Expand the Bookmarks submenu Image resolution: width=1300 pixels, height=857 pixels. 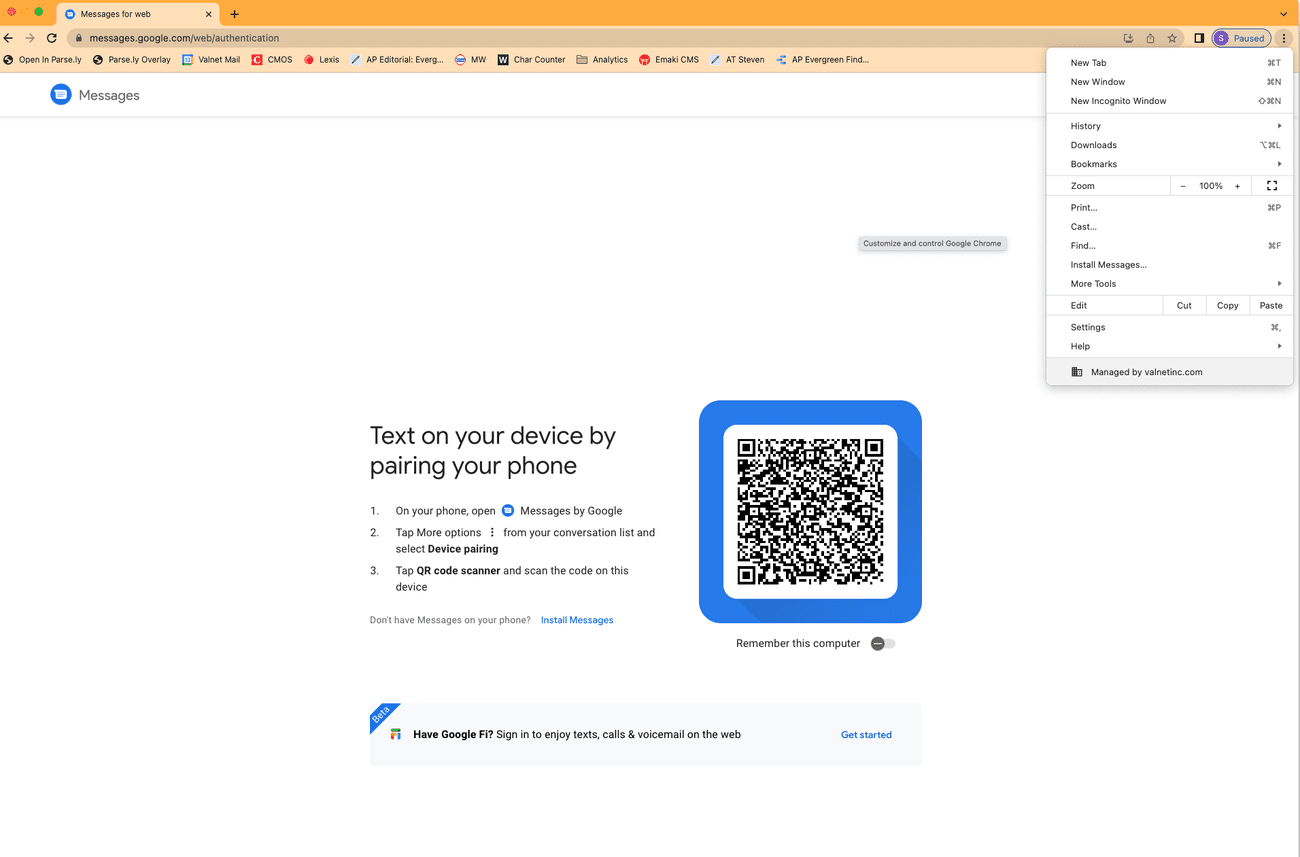tap(1092, 163)
